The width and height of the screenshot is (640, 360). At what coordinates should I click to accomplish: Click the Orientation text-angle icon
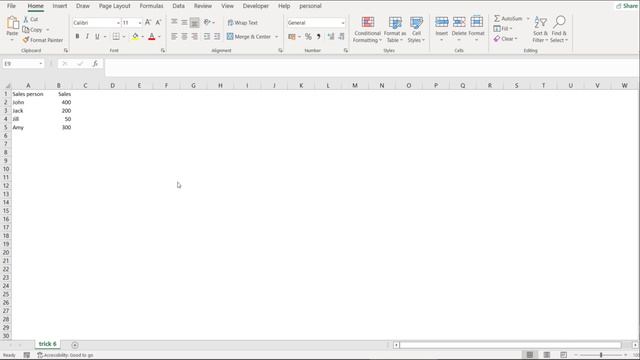pos(207,22)
